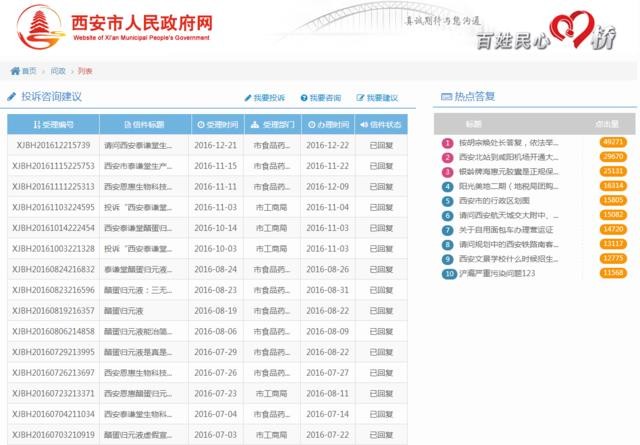640x445 pixels.
Task: Click the 49271 click-count badge
Action: 612,142
